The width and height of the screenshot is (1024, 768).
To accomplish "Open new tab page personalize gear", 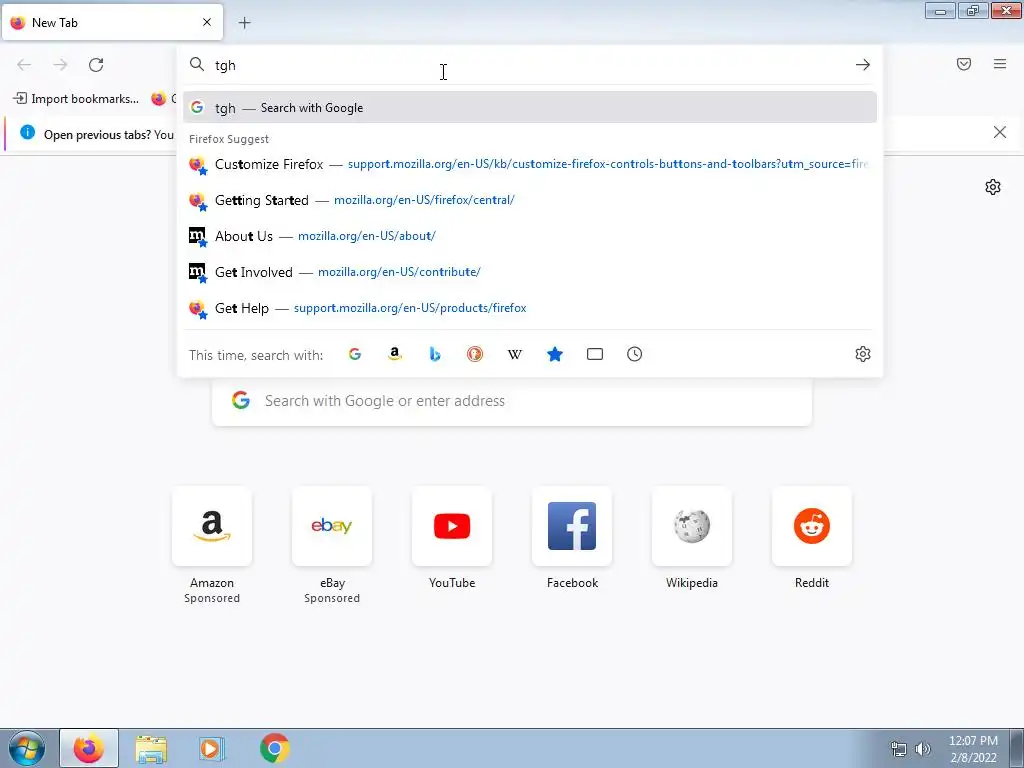I will click(x=993, y=187).
